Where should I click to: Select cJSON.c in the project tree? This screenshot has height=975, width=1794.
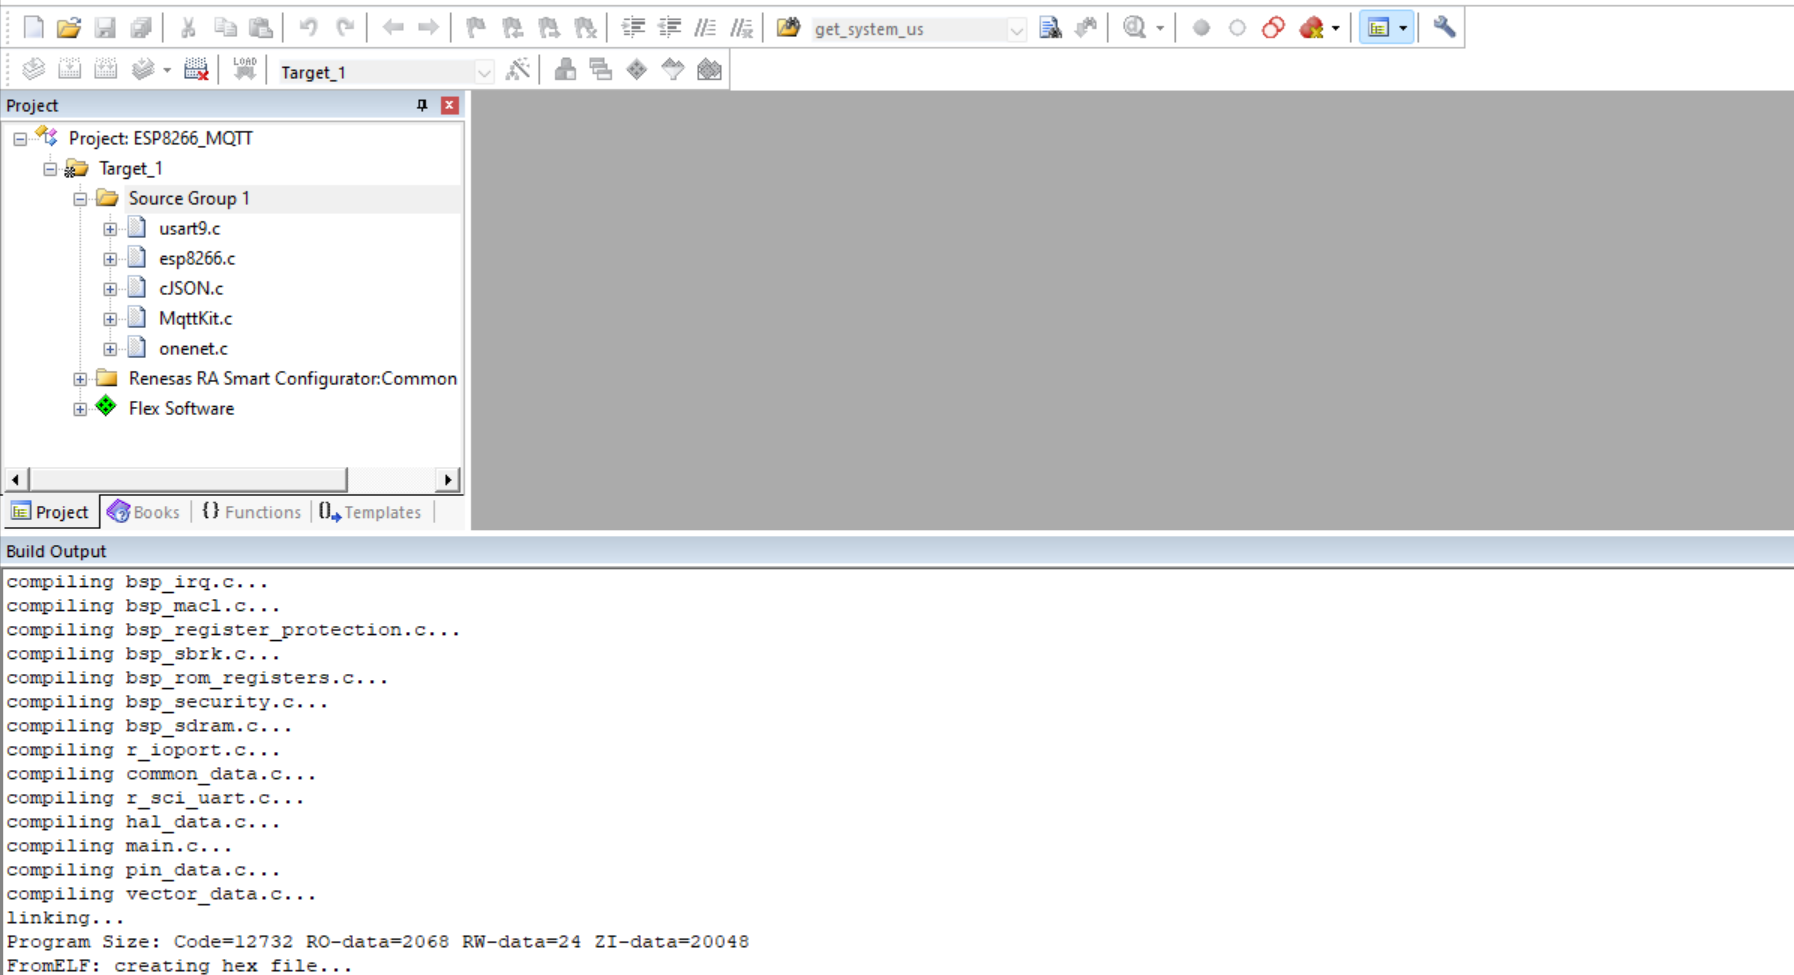(x=191, y=288)
